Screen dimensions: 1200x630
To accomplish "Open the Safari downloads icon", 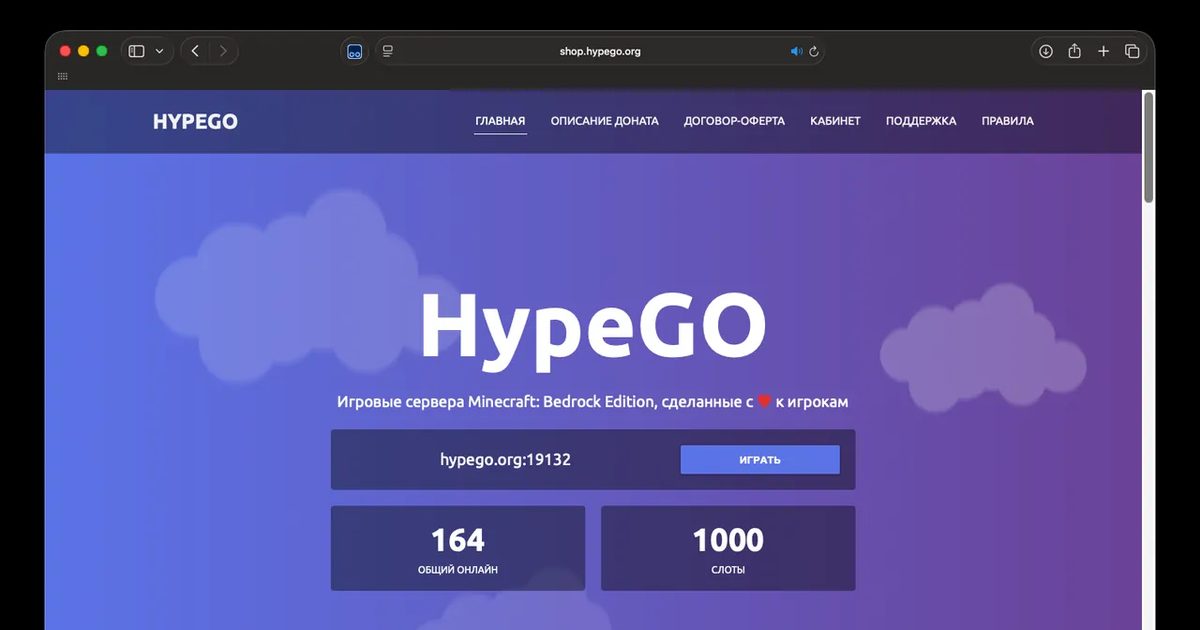I will [x=1046, y=51].
